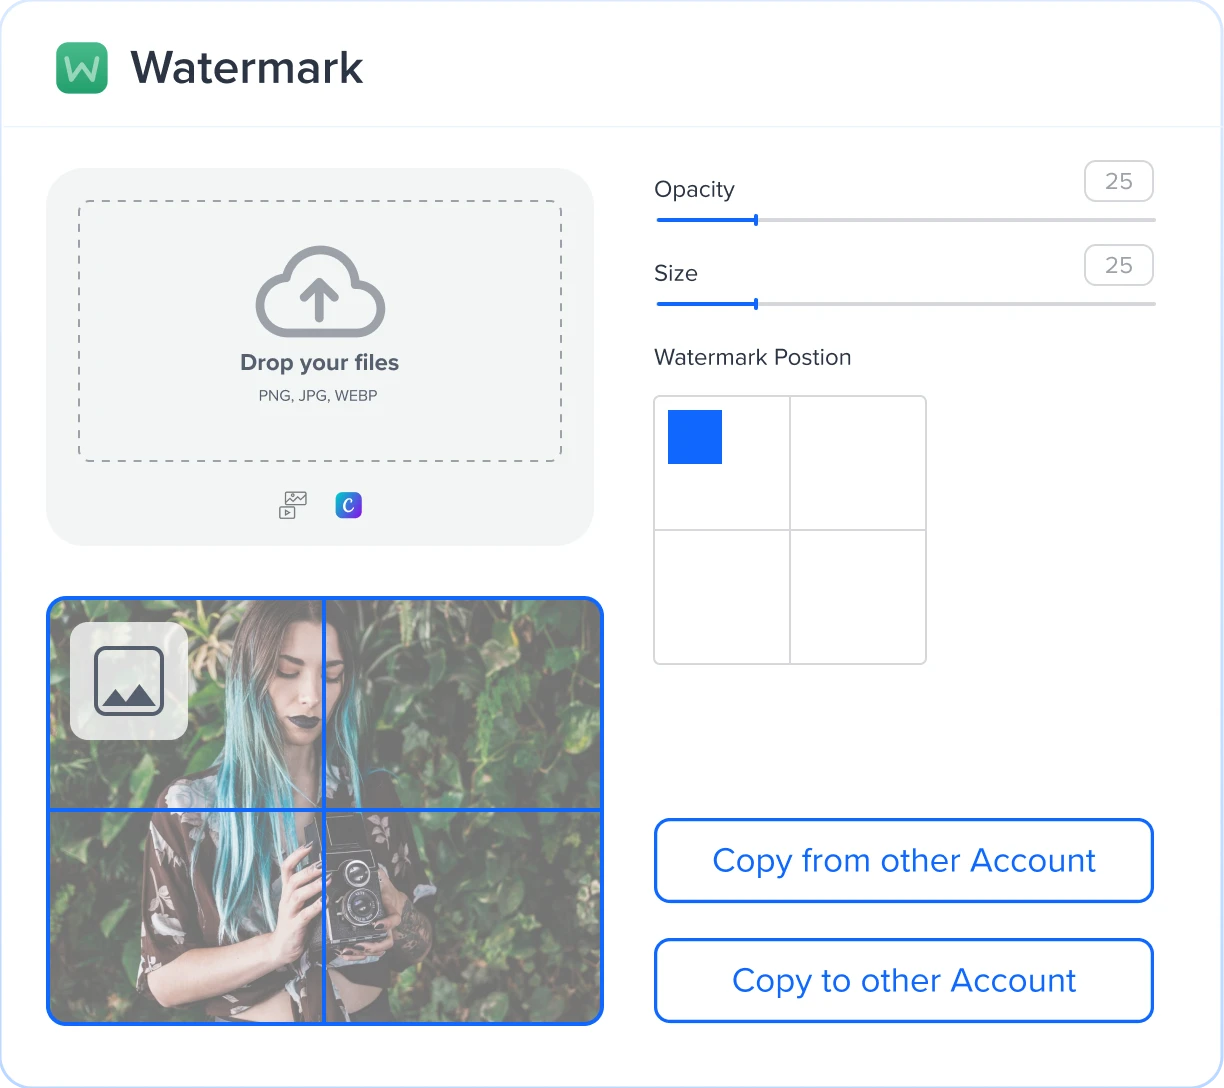Click the top-right quadrant of the preview image
1224x1088 pixels.
462,703
